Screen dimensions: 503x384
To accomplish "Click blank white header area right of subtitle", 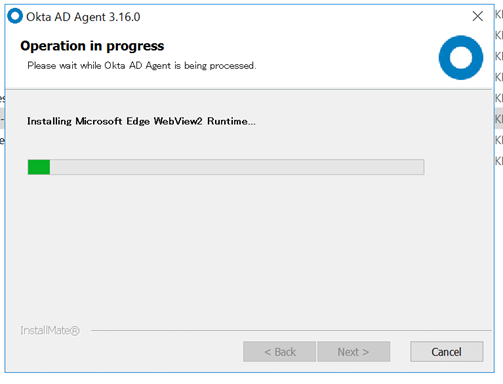I will pyautogui.click(x=347, y=66).
